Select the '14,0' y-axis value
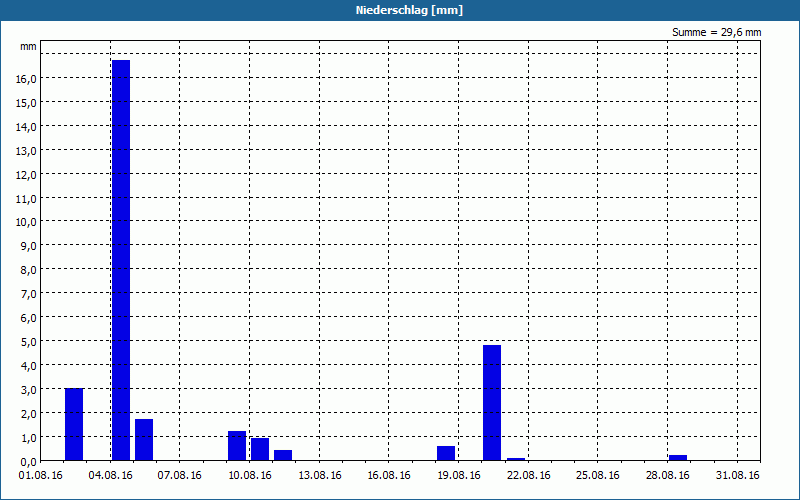Viewport: 800px width, 500px height. point(28,127)
